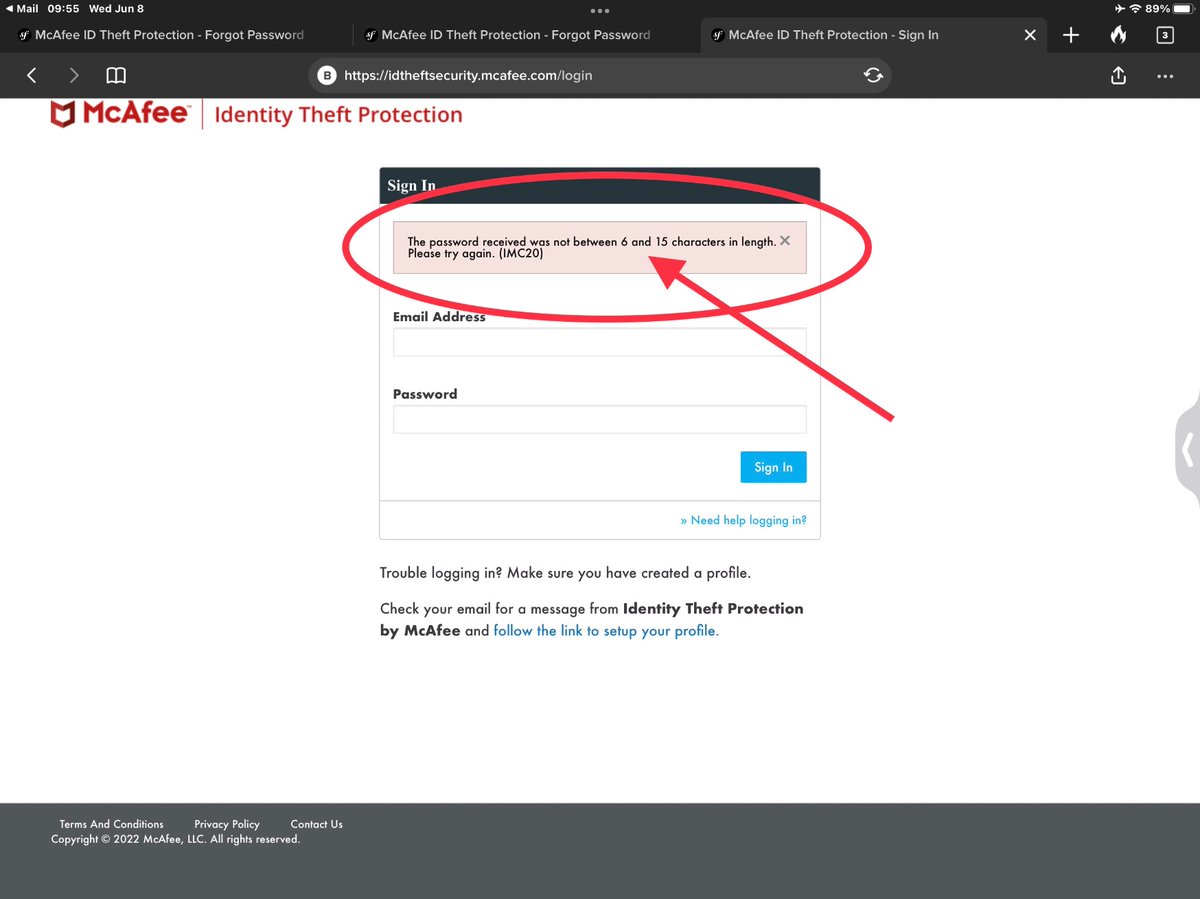The width and height of the screenshot is (1200, 899).
Task: Tap the share icon in the toolbar
Action: (x=1119, y=75)
